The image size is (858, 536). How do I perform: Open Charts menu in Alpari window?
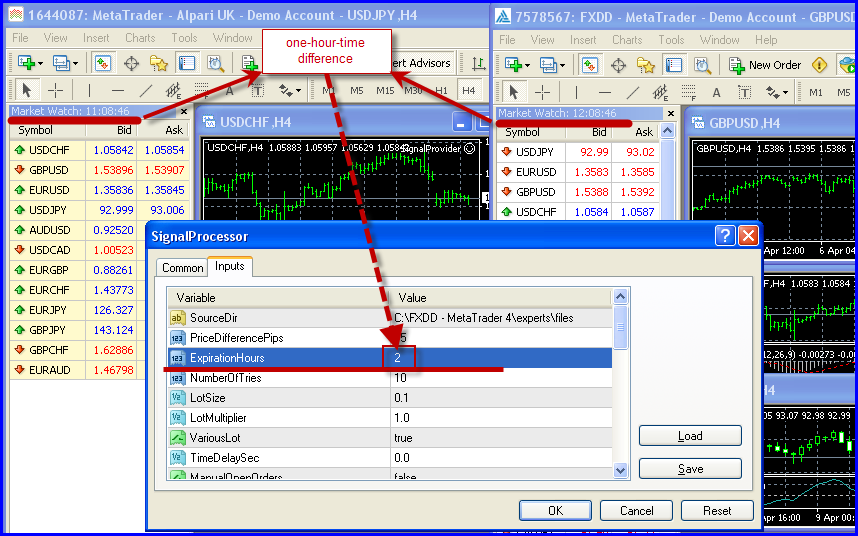click(x=140, y=38)
